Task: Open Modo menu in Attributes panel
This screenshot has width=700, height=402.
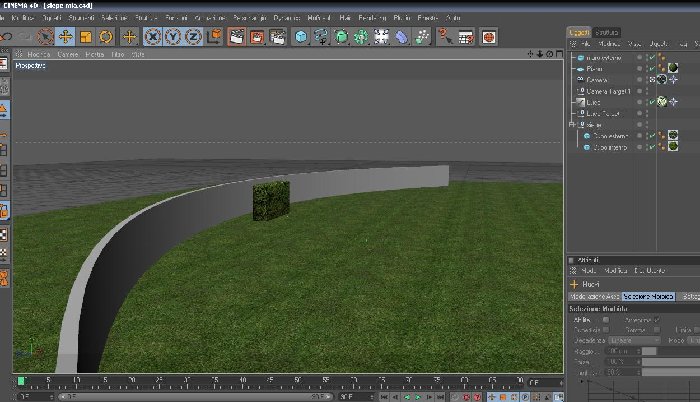Action: tap(588, 271)
